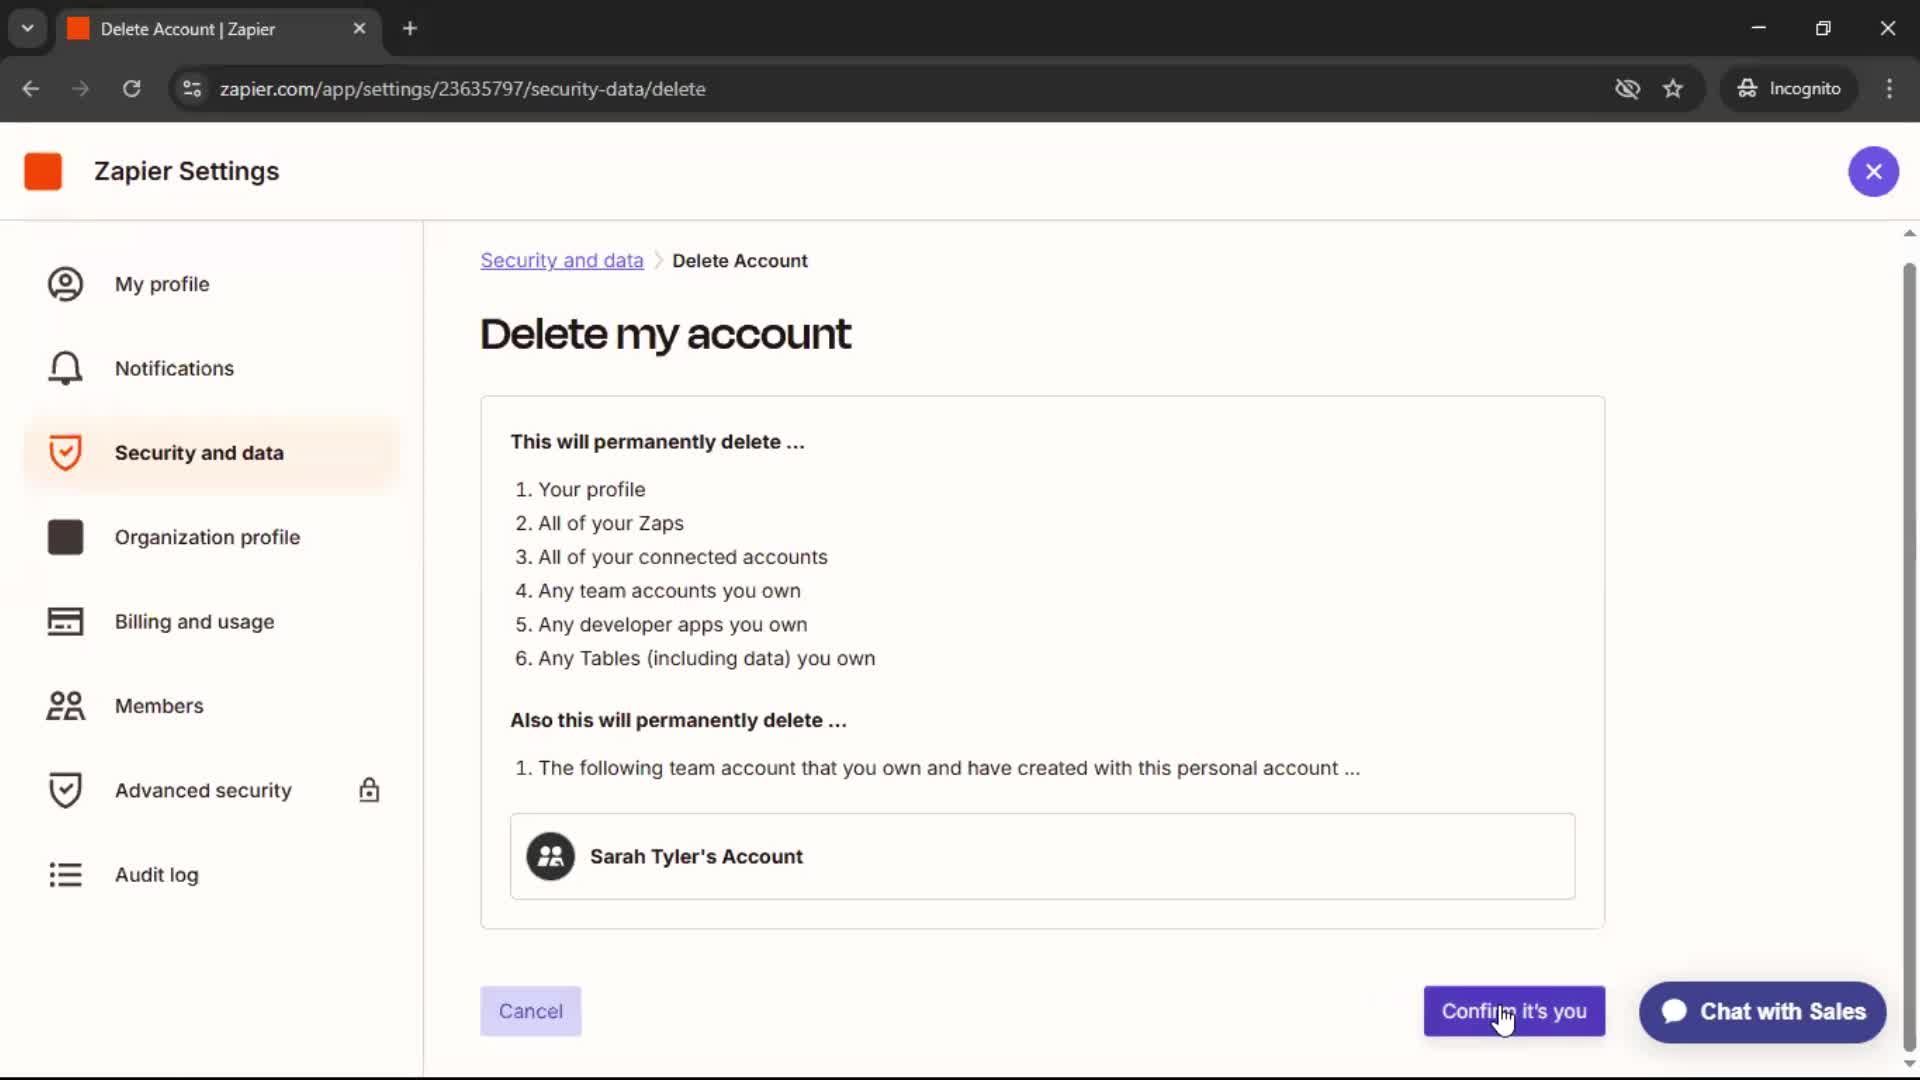Click the Advanced security shield icon

[65, 790]
